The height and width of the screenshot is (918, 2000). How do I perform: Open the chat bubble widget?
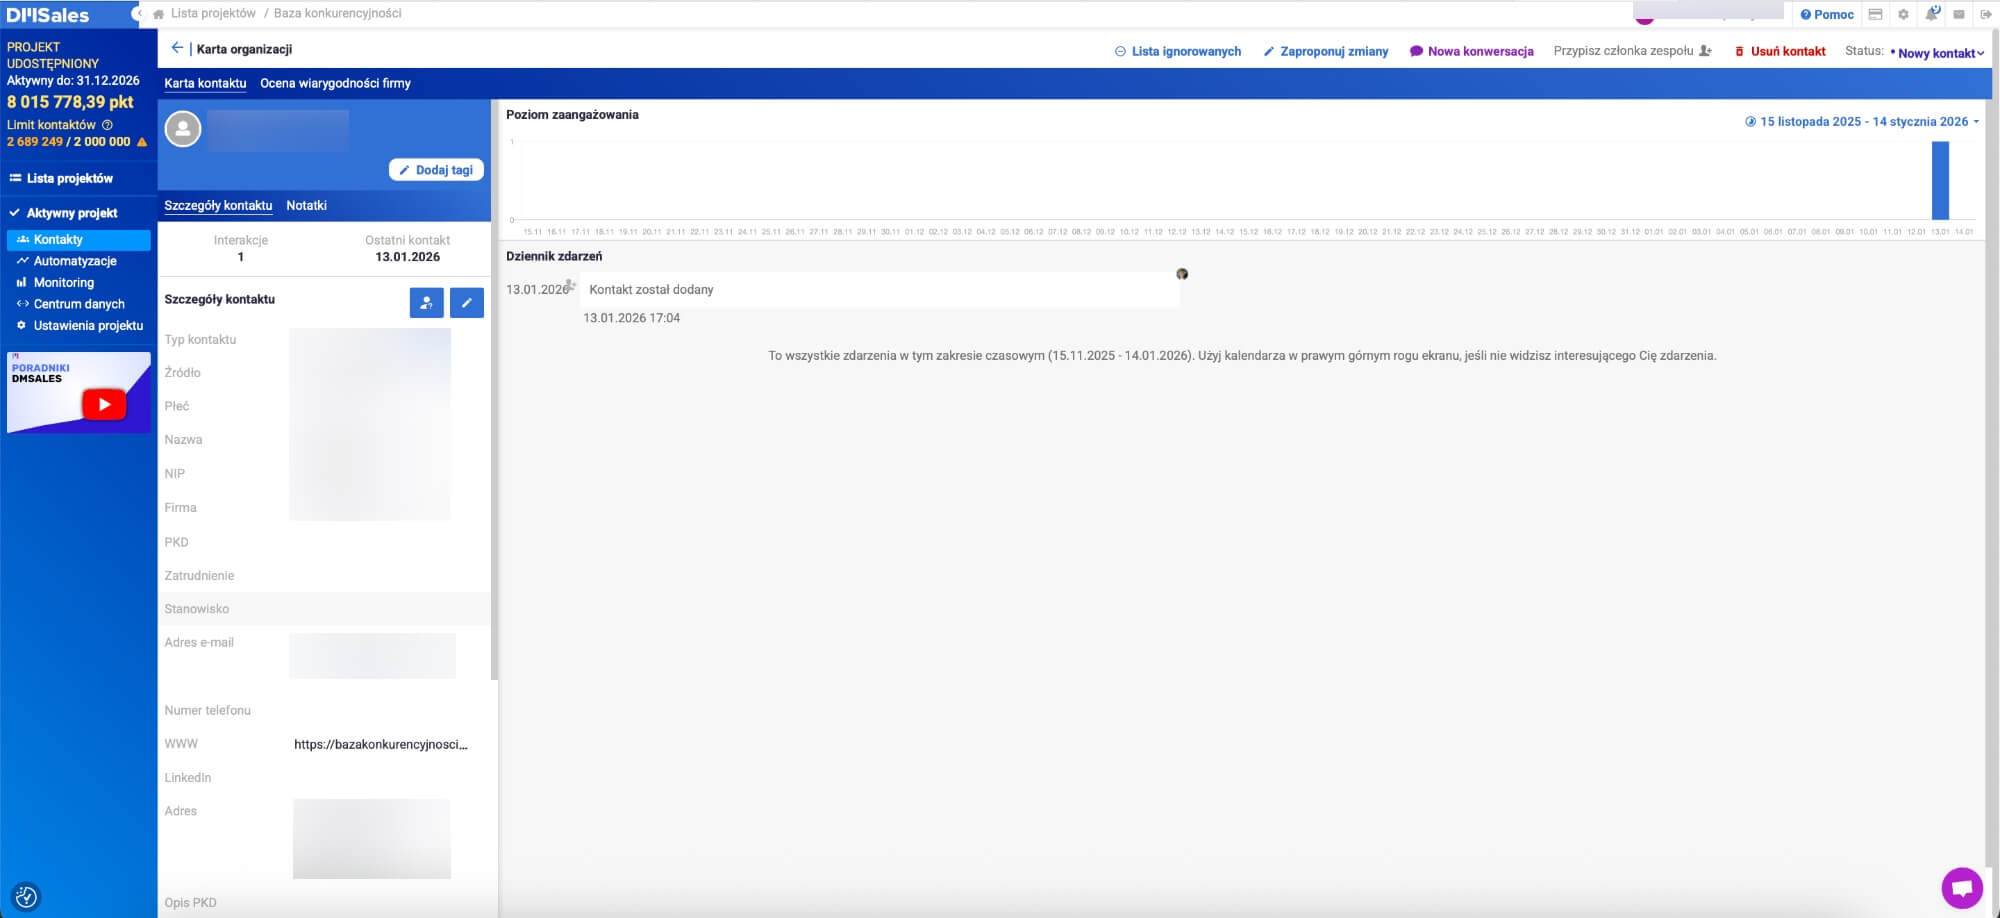pos(1961,887)
